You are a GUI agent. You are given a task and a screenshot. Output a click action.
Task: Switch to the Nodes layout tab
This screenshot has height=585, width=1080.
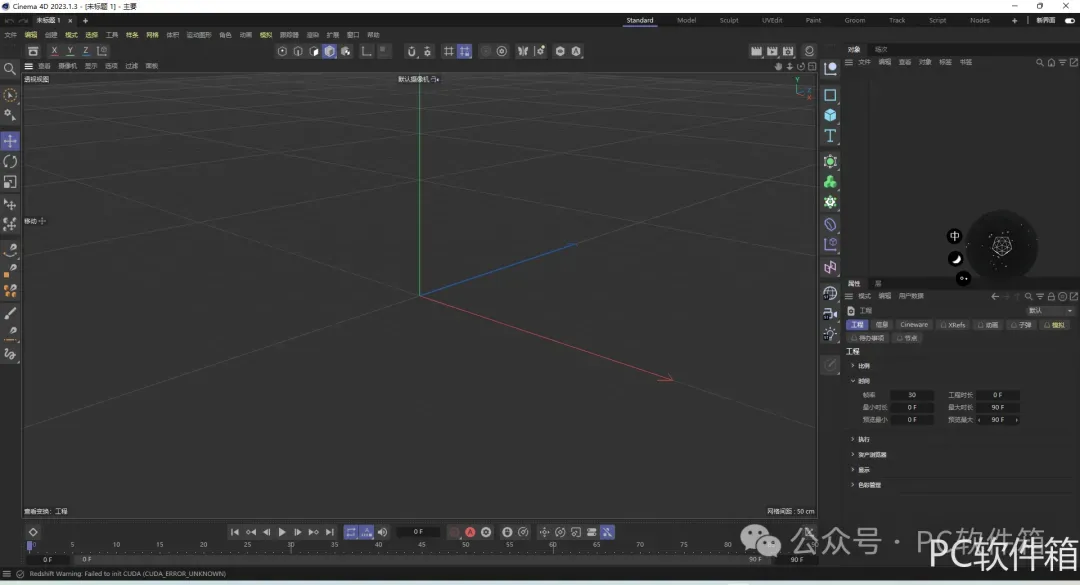[979, 20]
